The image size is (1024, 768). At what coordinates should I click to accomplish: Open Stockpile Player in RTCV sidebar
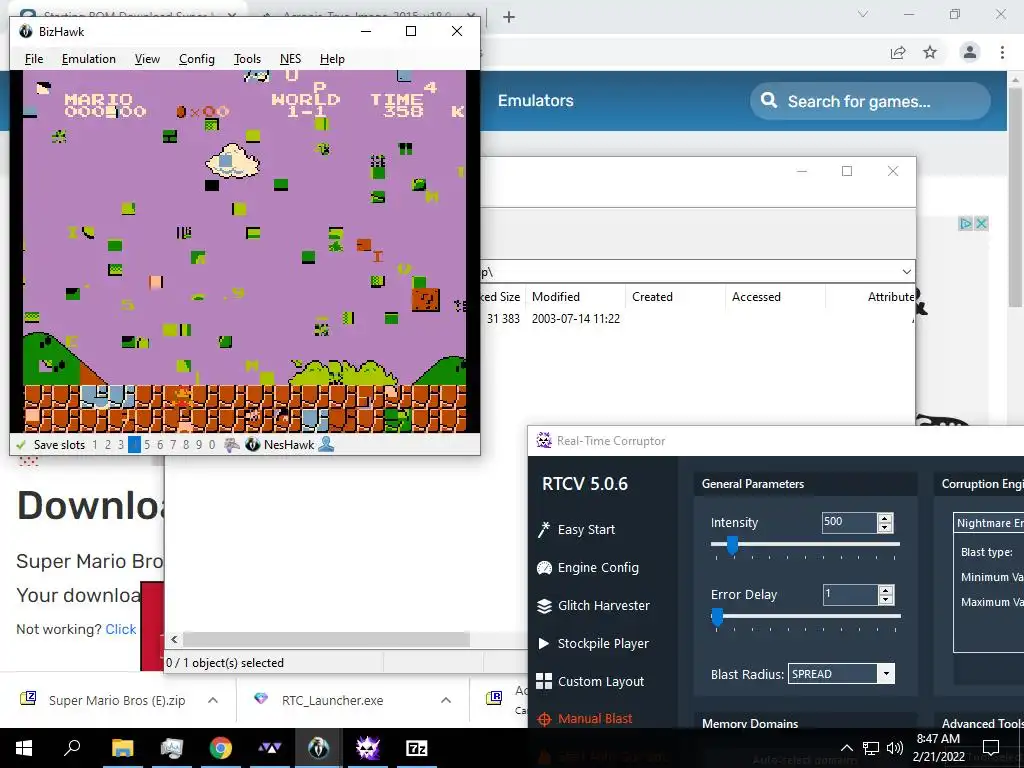(593, 643)
